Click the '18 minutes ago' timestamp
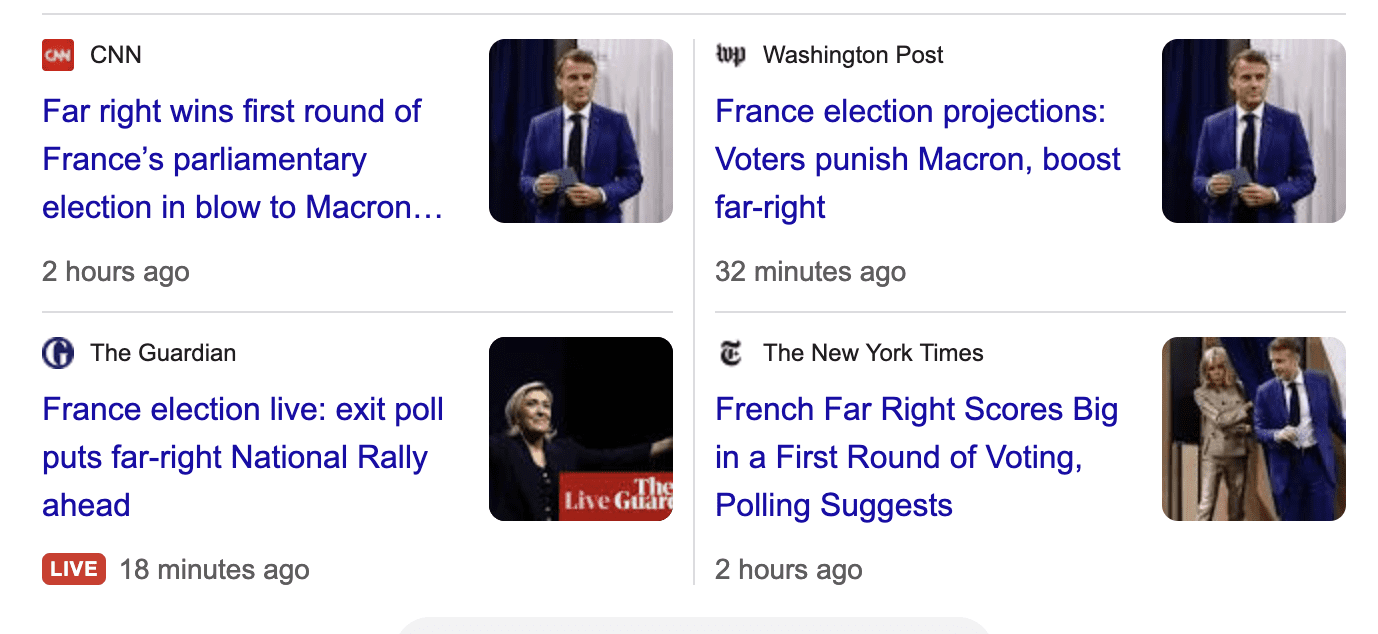Viewport: 1378px width, 634px height. click(x=214, y=570)
